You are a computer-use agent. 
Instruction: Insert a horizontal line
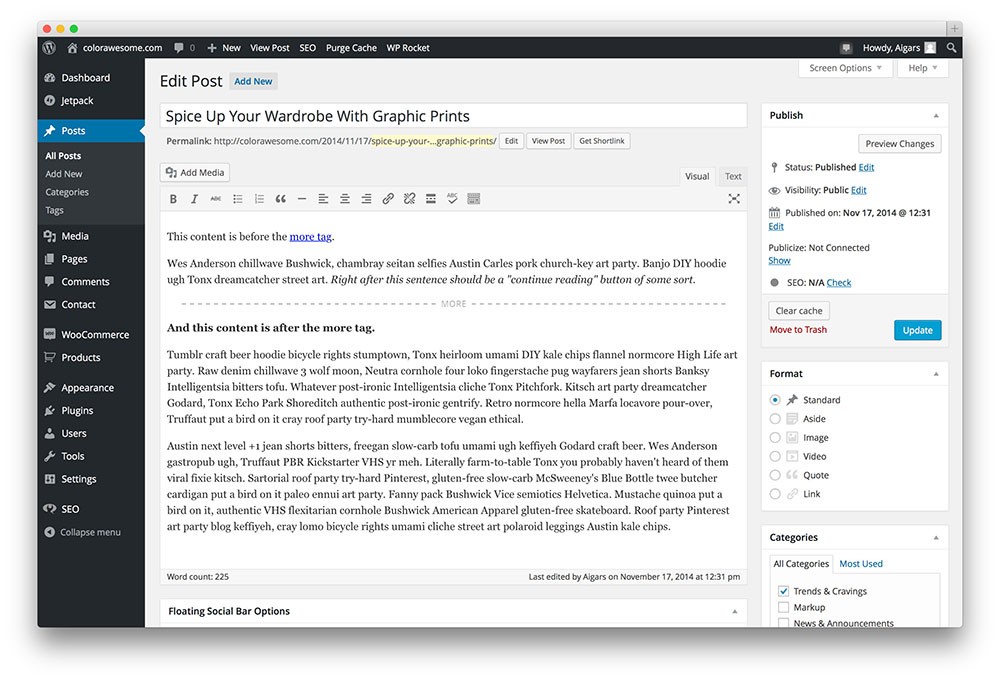click(x=302, y=199)
